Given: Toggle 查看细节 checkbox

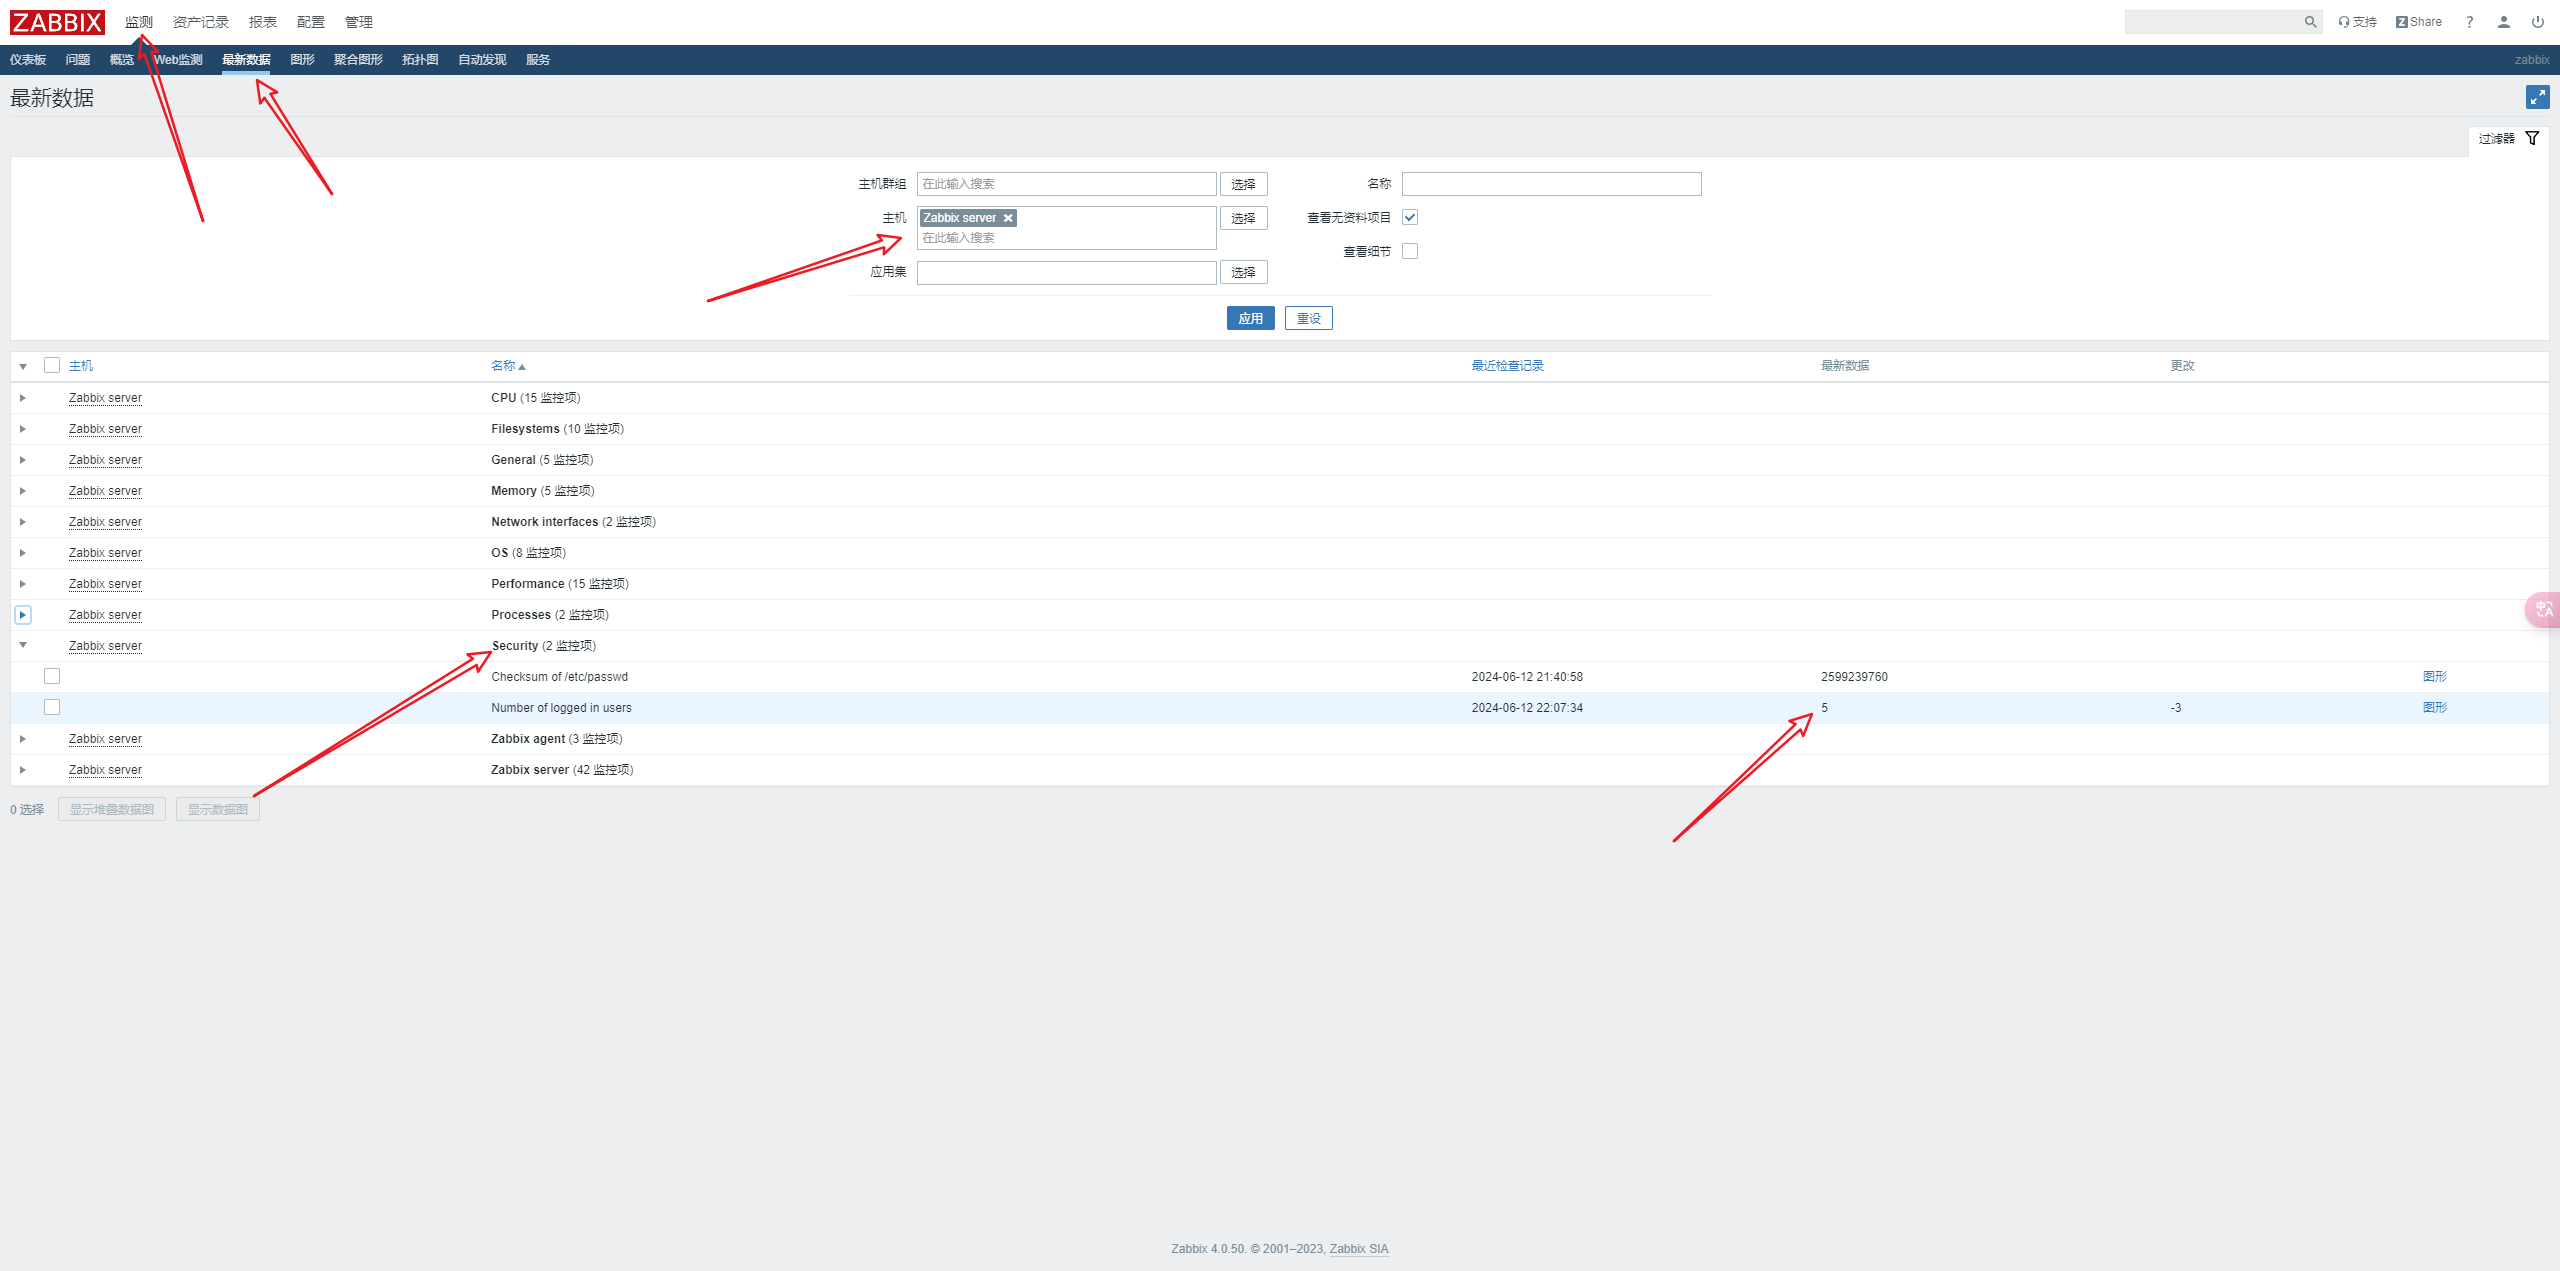Looking at the screenshot, I should coord(1410,251).
